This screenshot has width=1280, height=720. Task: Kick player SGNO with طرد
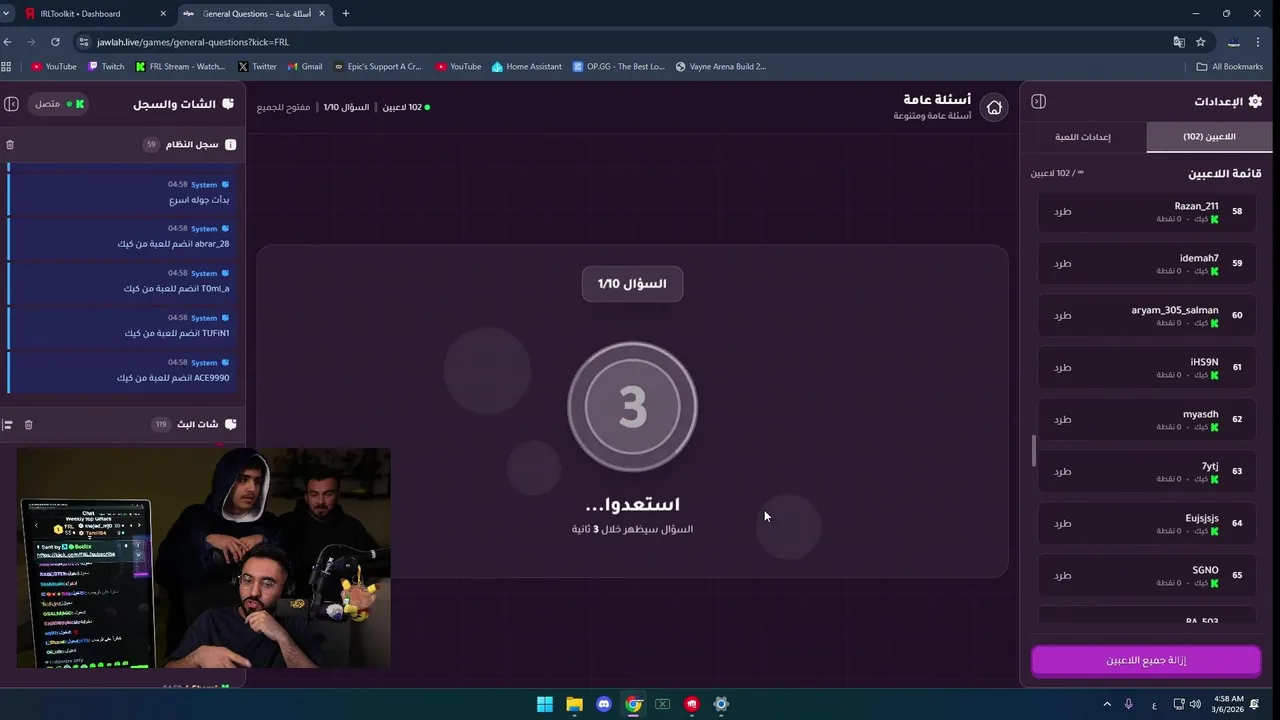pyautogui.click(x=1062, y=576)
